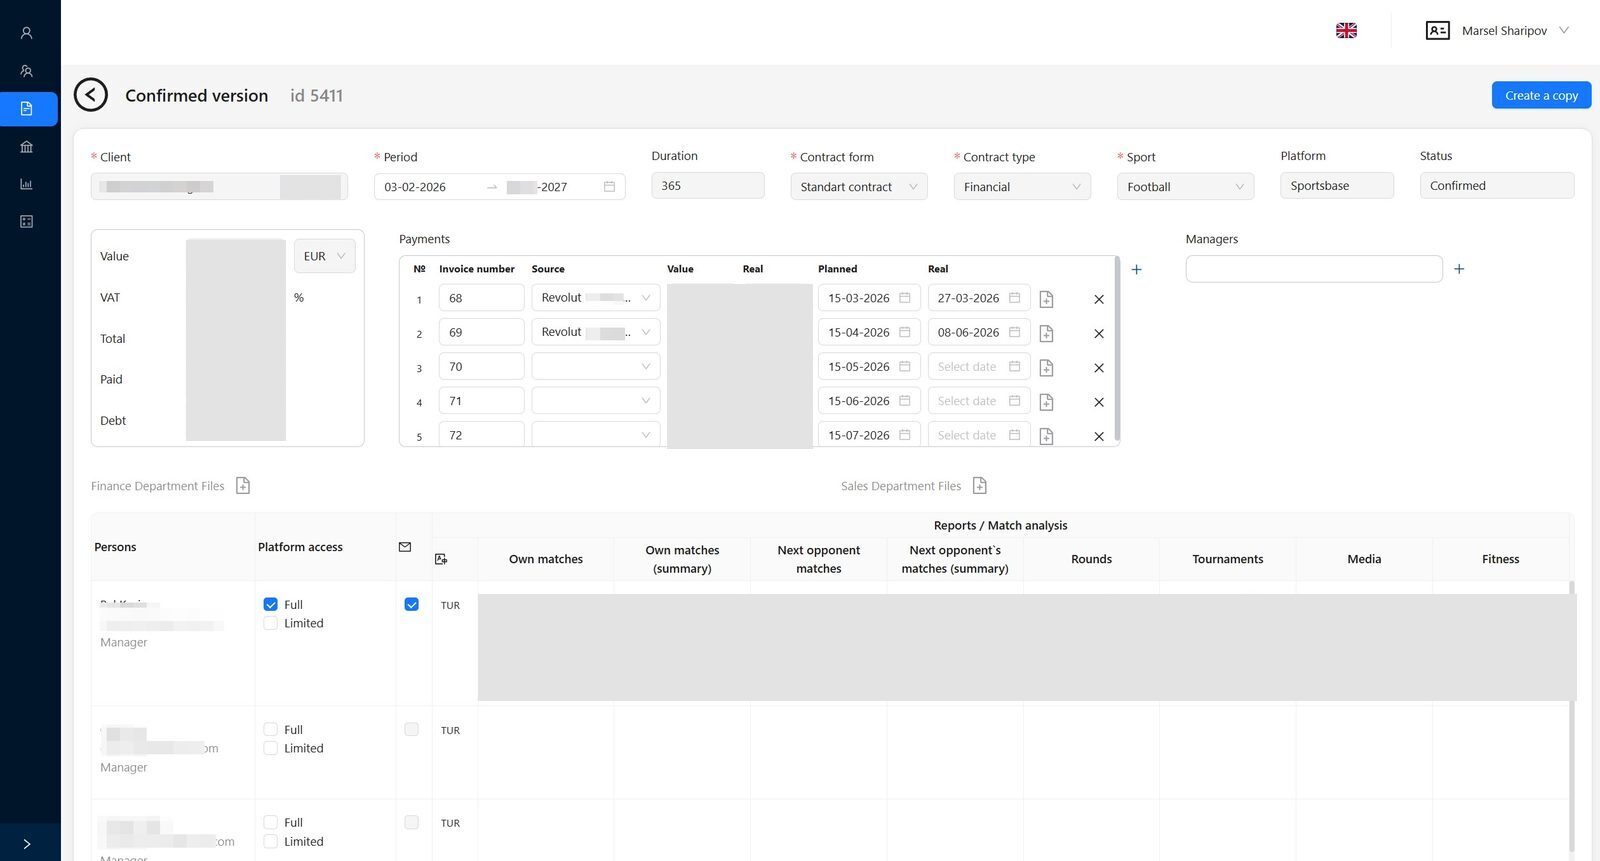Remove payment row with invoice 70
The image size is (1600, 861).
[1099, 368]
